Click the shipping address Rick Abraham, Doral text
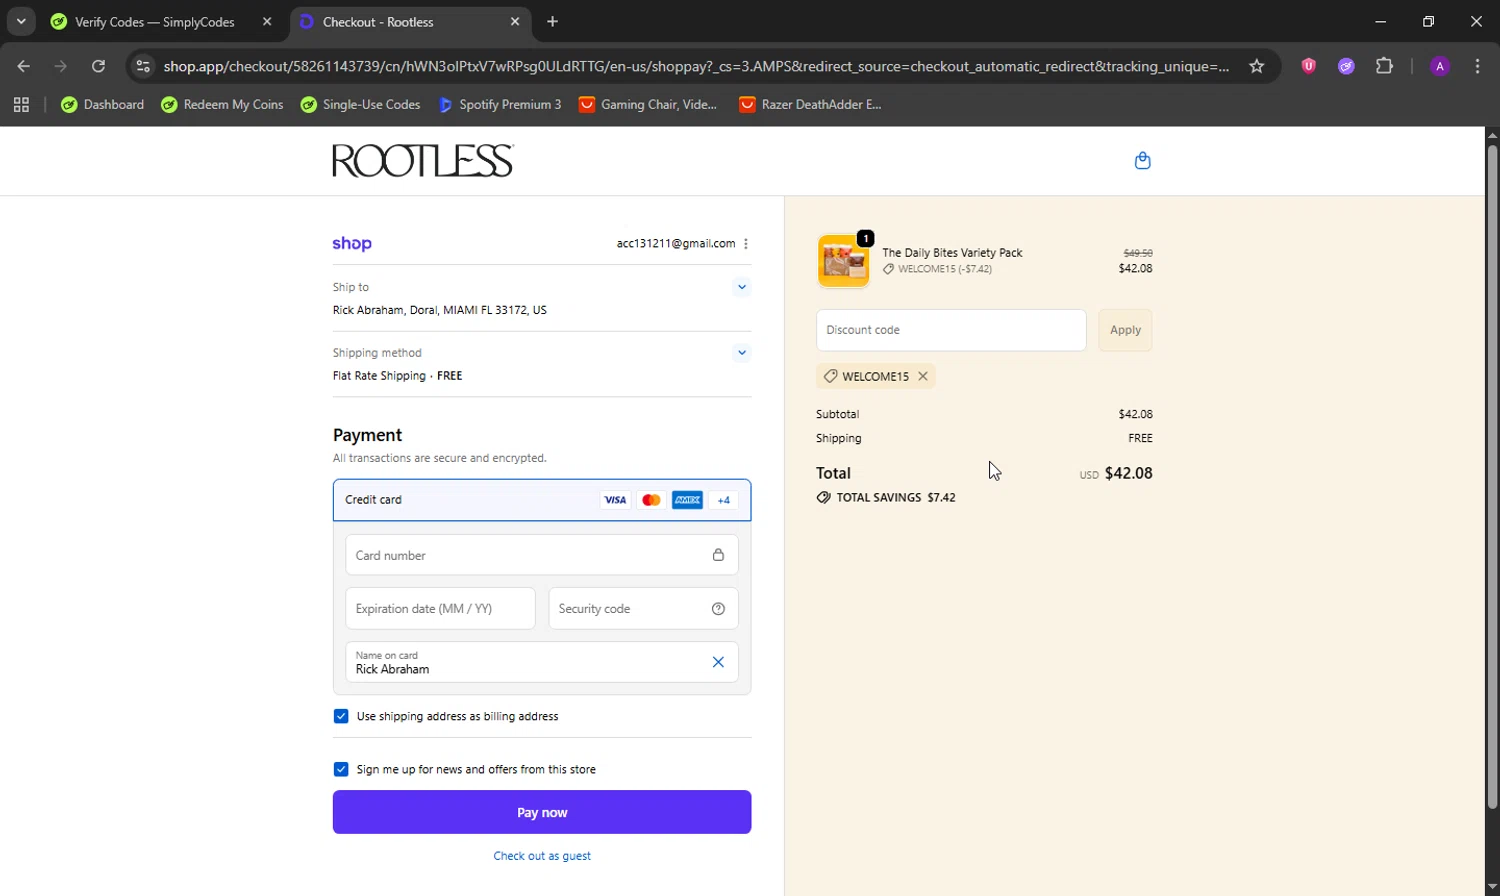Screen dimensions: 1500x896 tap(440, 310)
